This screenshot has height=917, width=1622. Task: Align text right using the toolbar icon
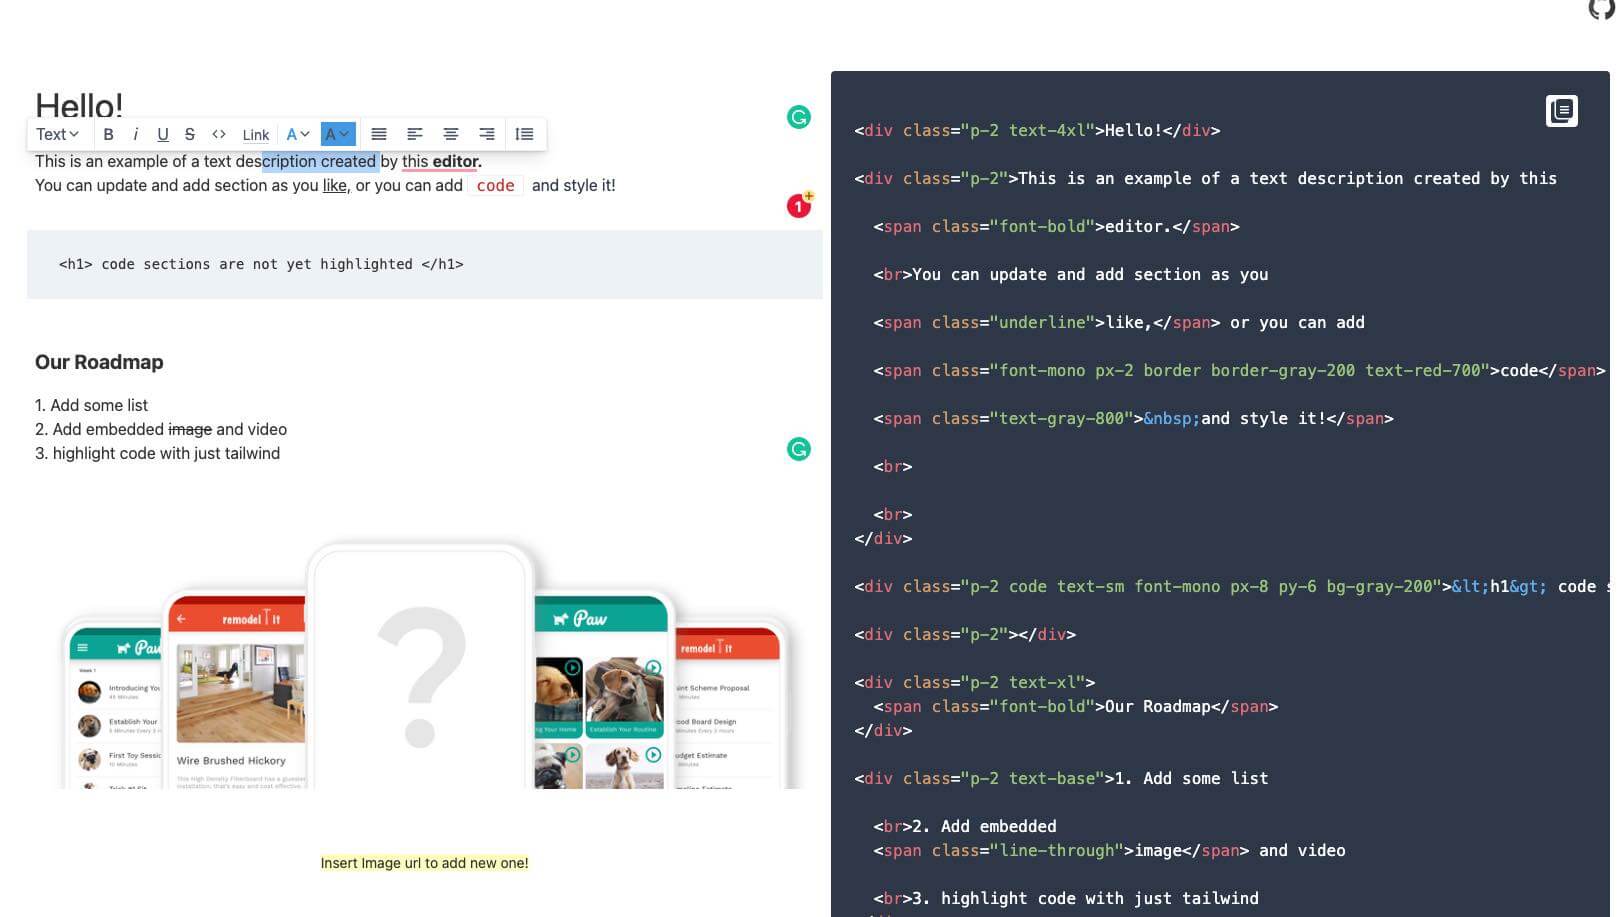pyautogui.click(x=487, y=134)
